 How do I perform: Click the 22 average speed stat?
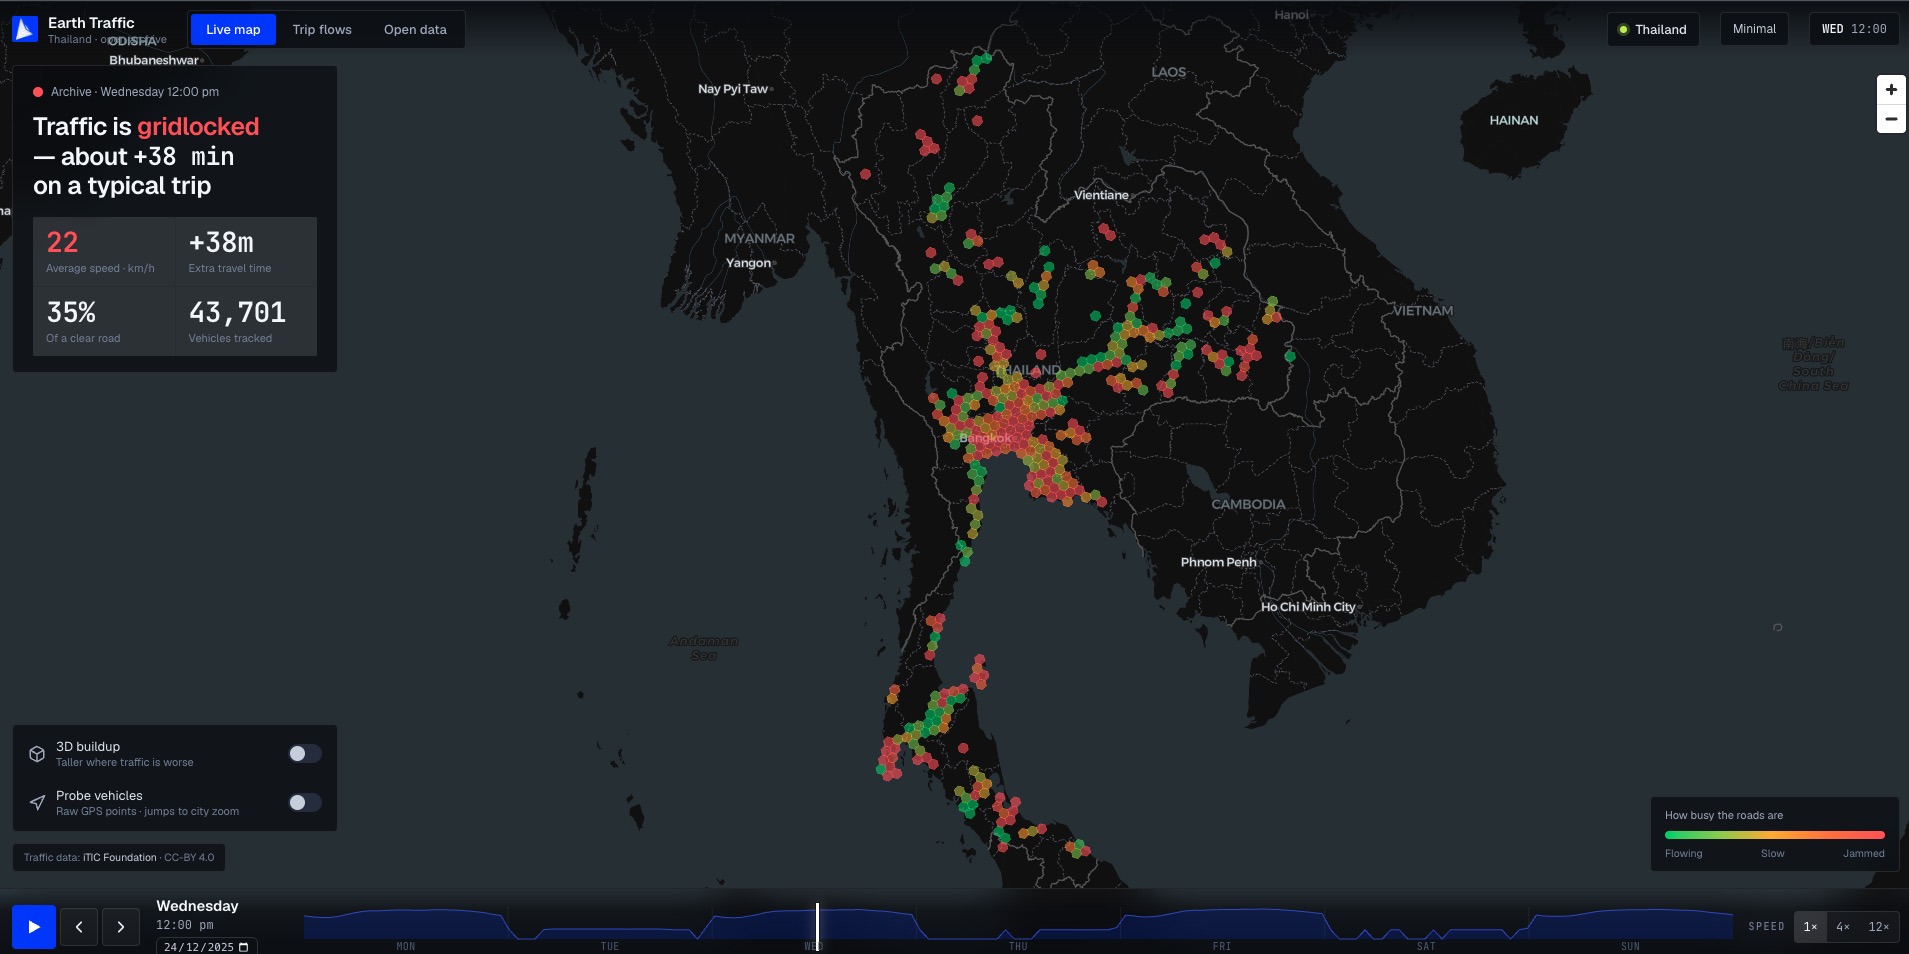104,251
